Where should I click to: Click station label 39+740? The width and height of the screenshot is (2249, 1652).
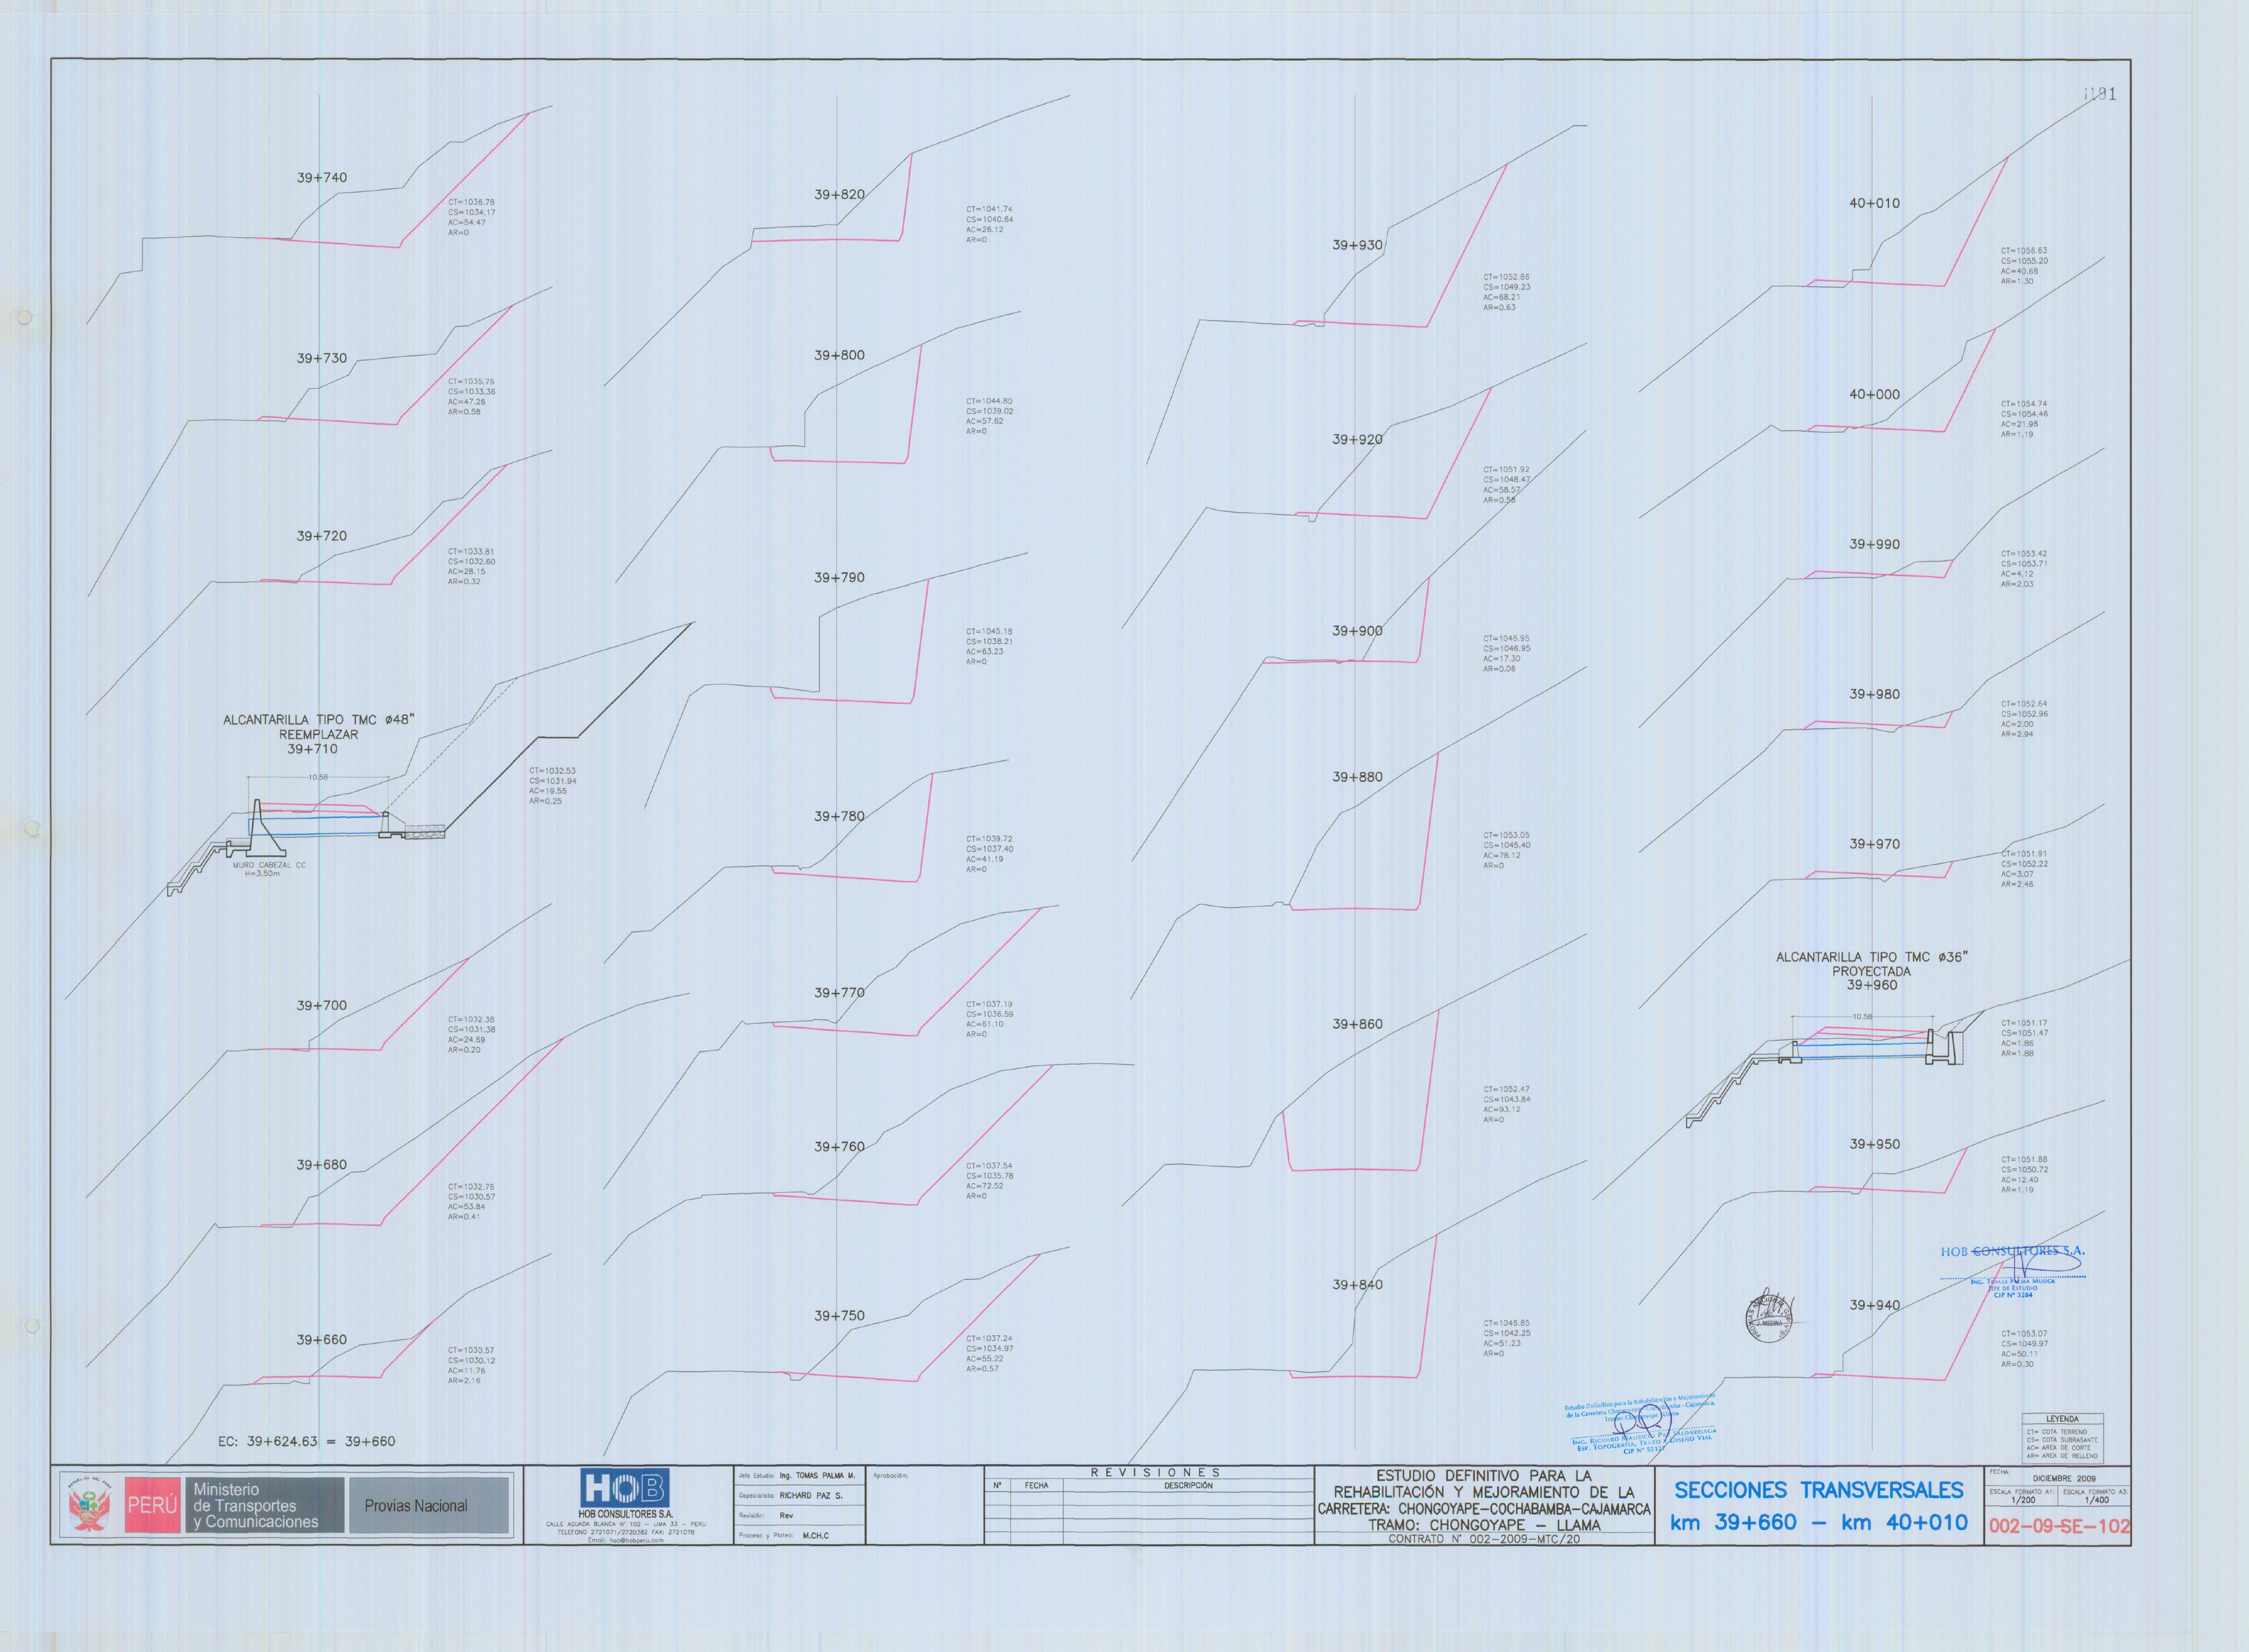pyautogui.click(x=322, y=178)
